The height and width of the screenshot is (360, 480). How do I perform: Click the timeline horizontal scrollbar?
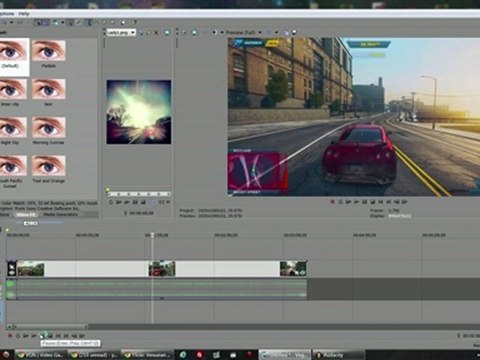point(50,327)
